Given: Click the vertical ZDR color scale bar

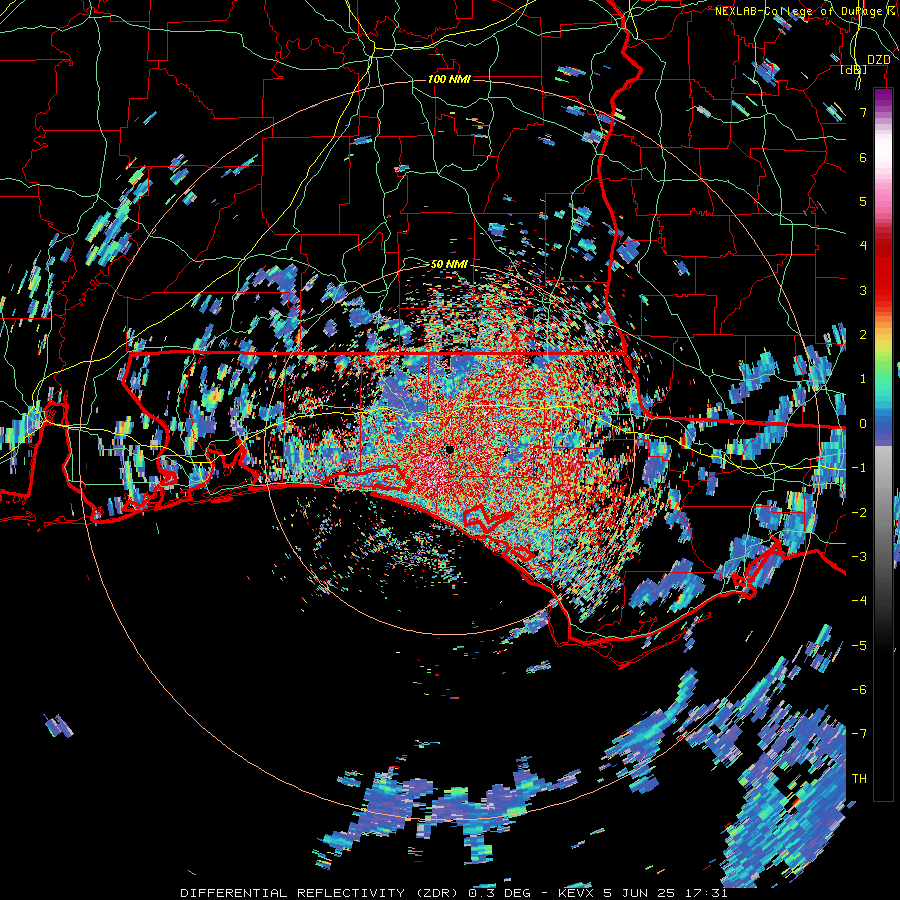Looking at the screenshot, I should [883, 444].
